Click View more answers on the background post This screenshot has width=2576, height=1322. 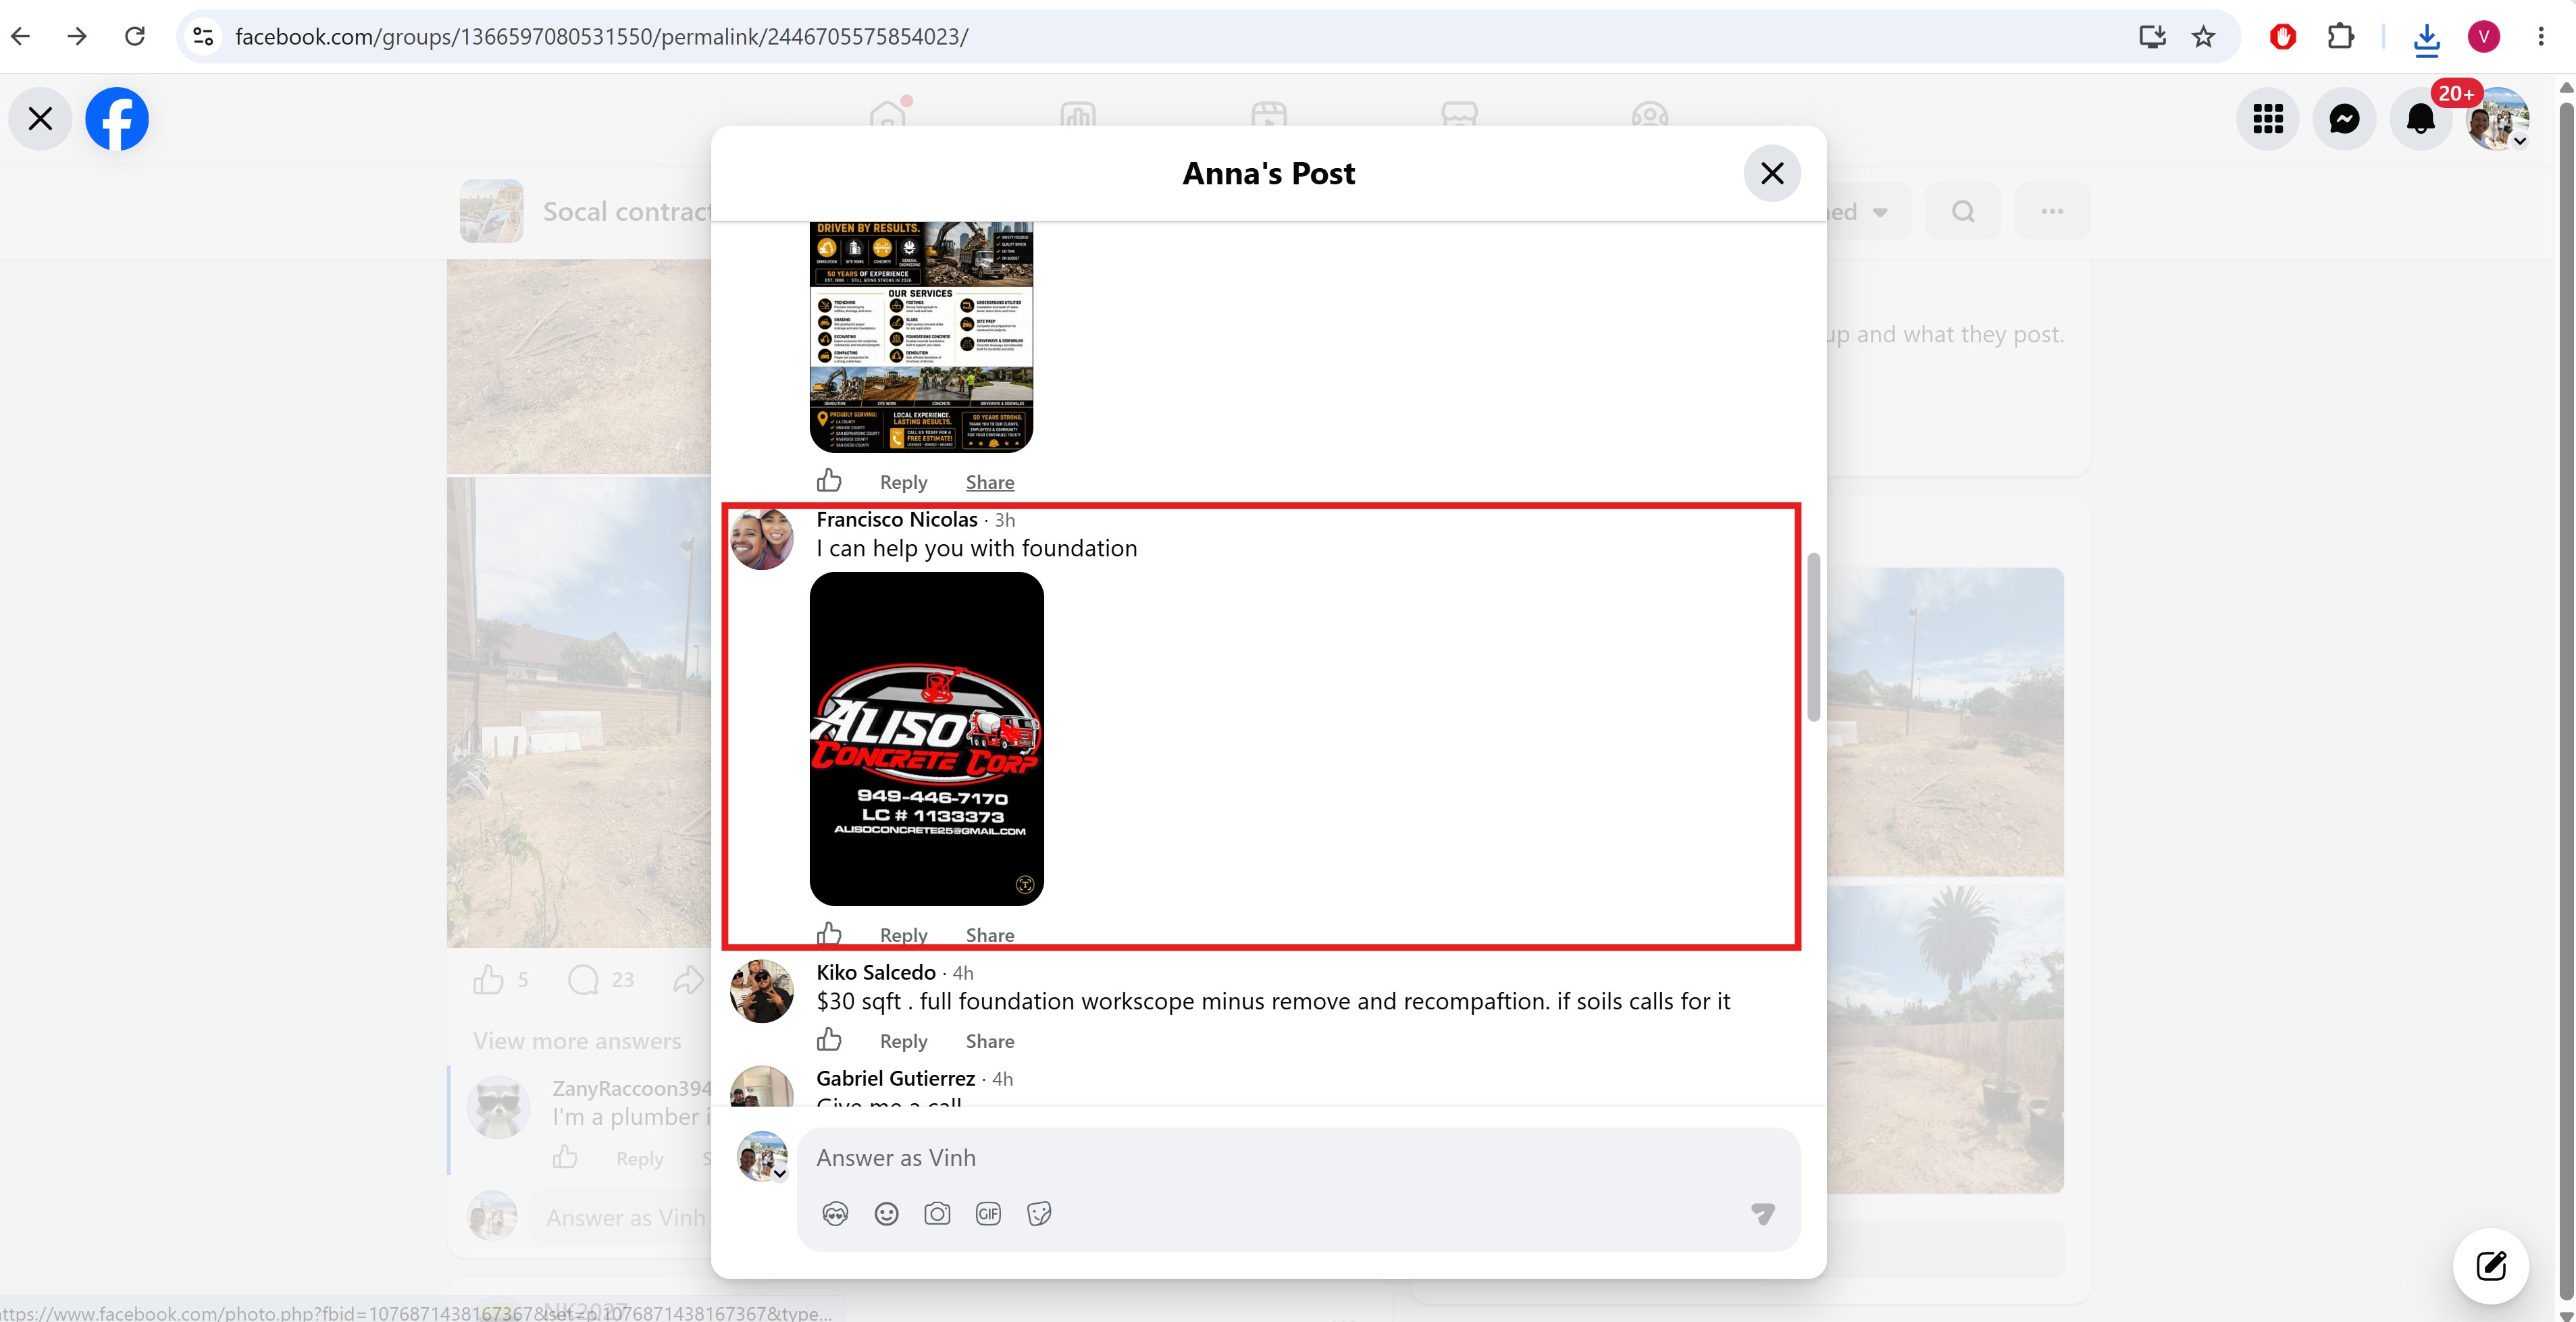click(x=577, y=1042)
